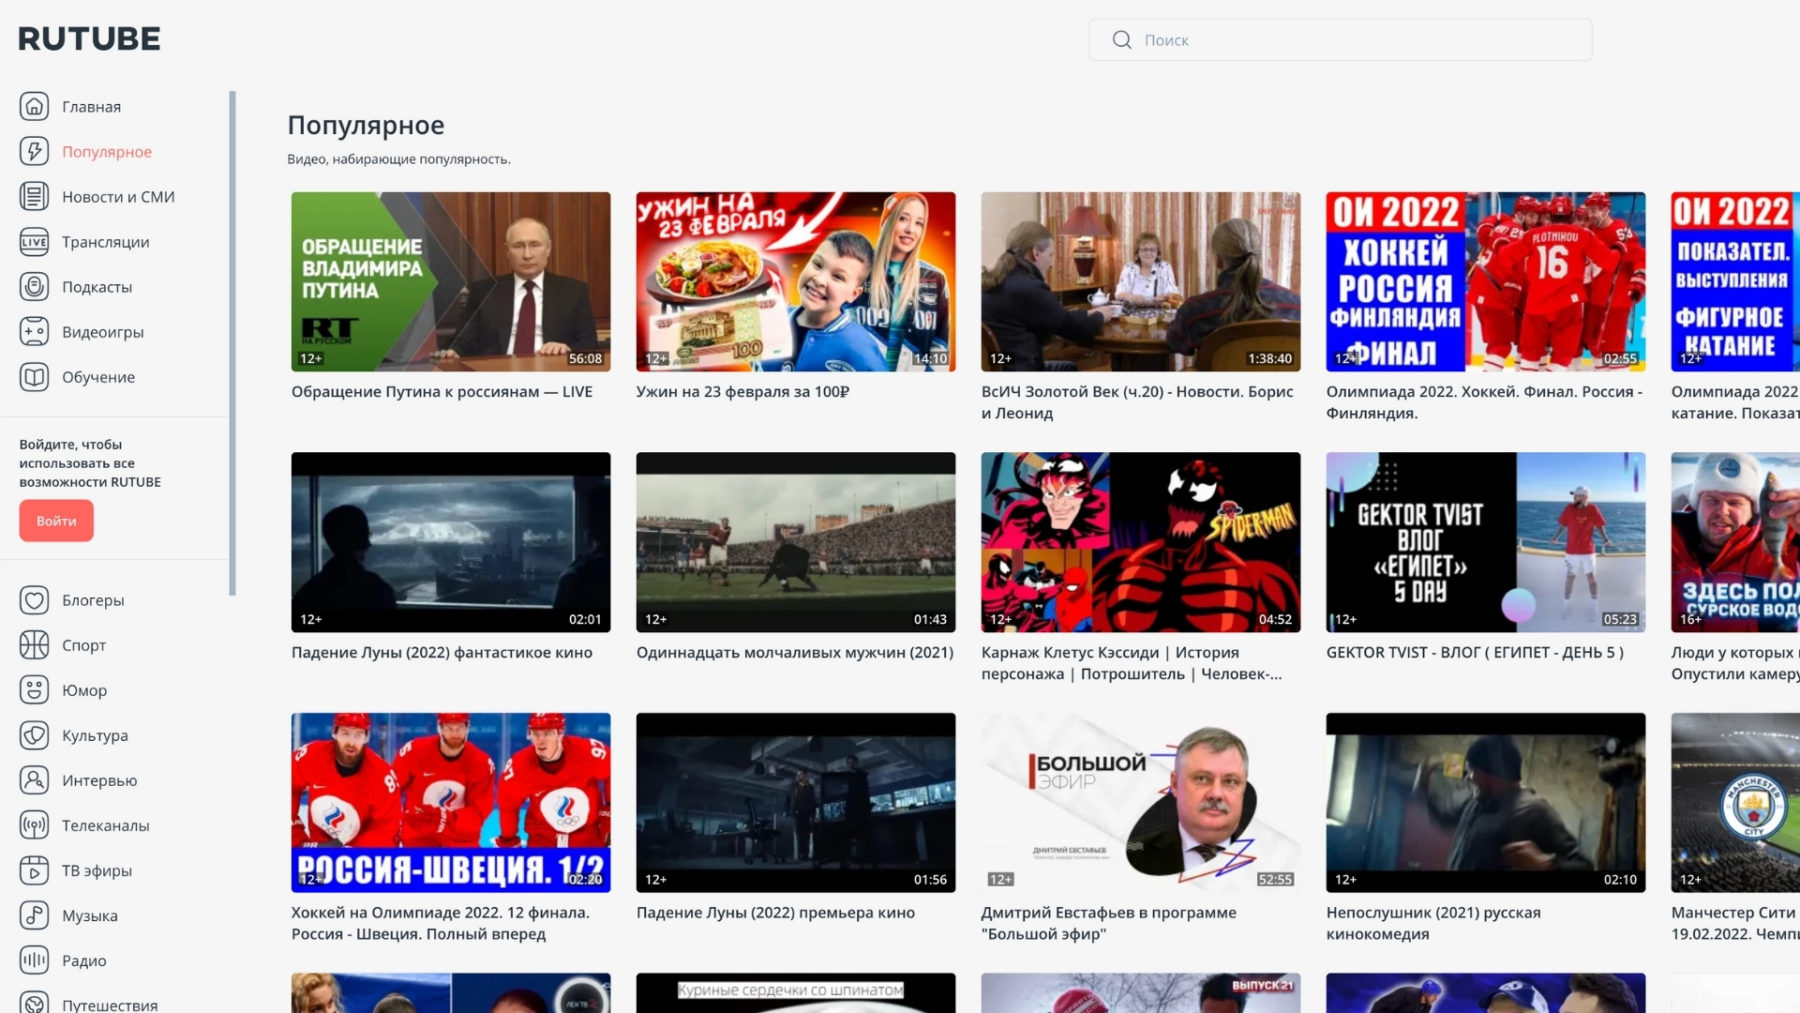This screenshot has height=1013, width=1800.
Task: Select the Радио icon in sidebar
Action: pos(35,960)
